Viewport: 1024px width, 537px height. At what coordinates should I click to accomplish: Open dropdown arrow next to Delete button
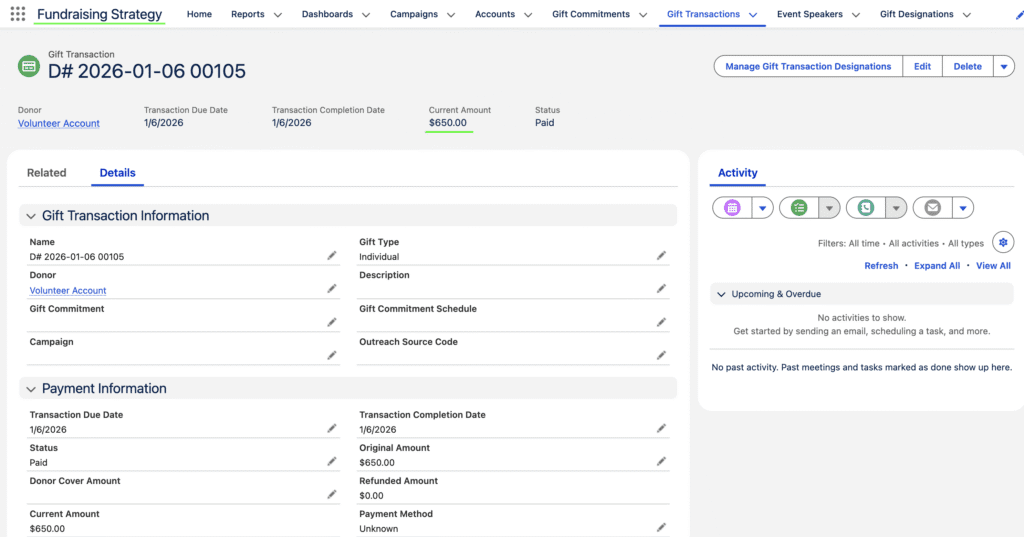point(1004,67)
